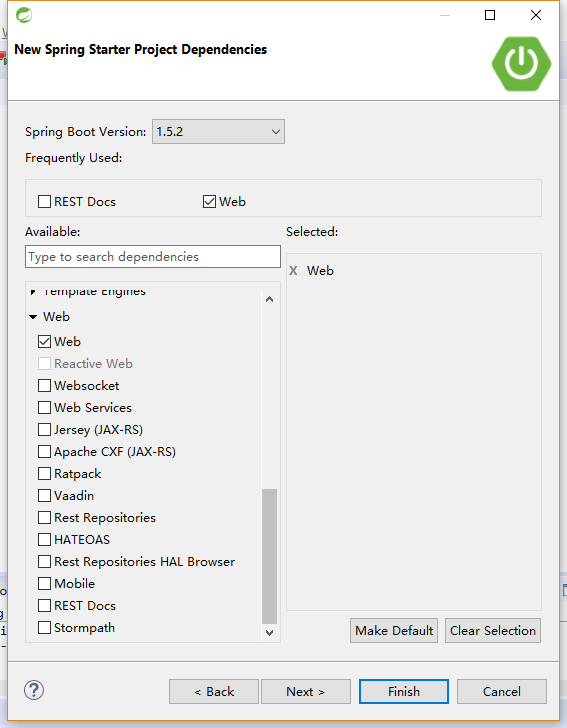This screenshot has height=728, width=567.
Task: Uncheck Web under the Web category
Action: (x=45, y=342)
